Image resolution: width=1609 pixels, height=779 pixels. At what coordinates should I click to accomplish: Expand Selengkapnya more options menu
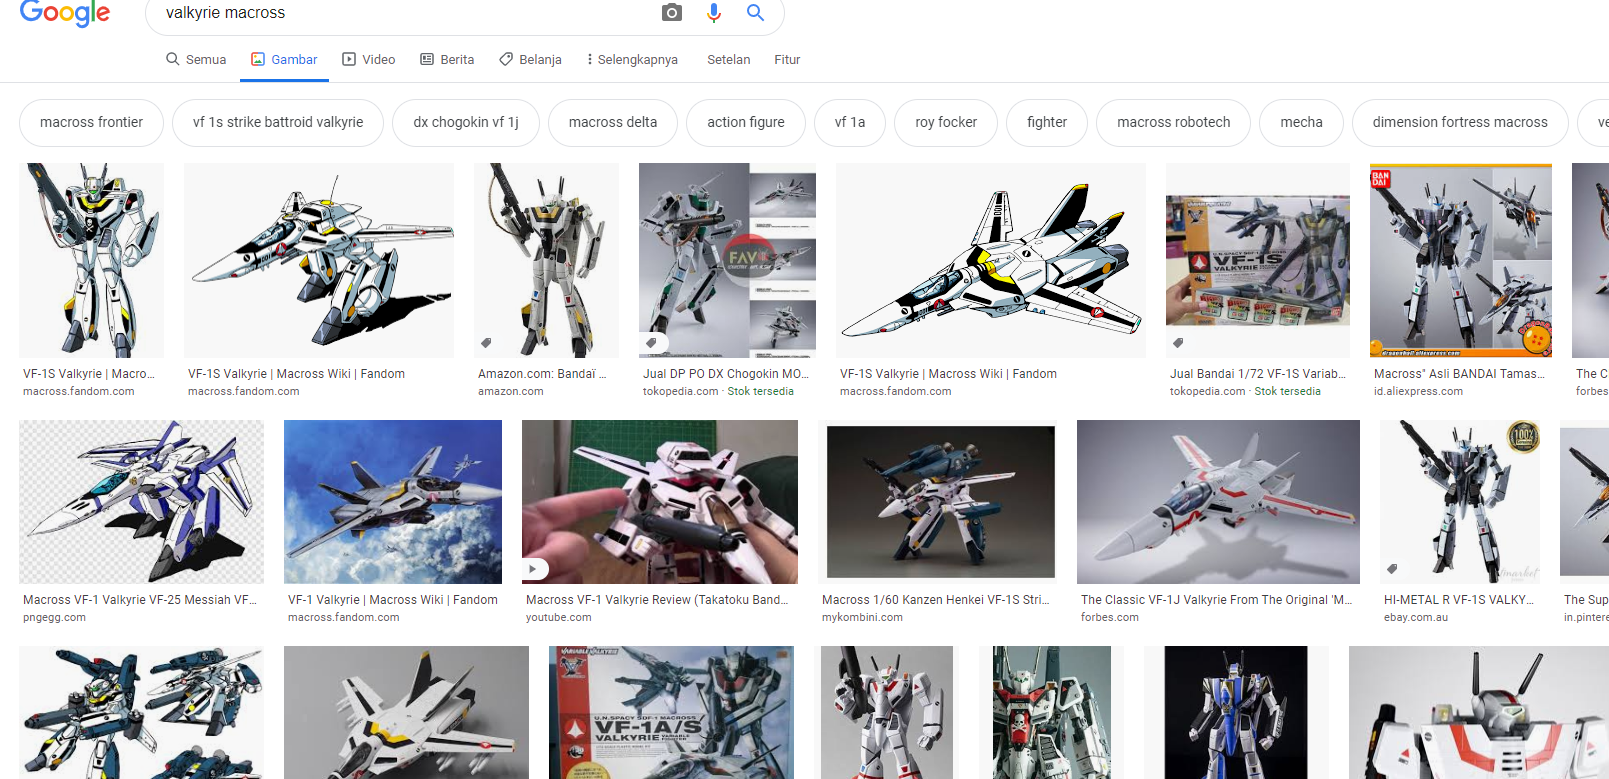(x=631, y=59)
